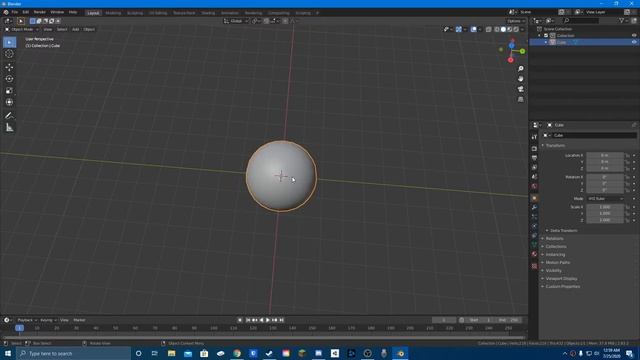Switch to the Sculpting workspace tab
This screenshot has height=360, width=640.
coord(135,13)
